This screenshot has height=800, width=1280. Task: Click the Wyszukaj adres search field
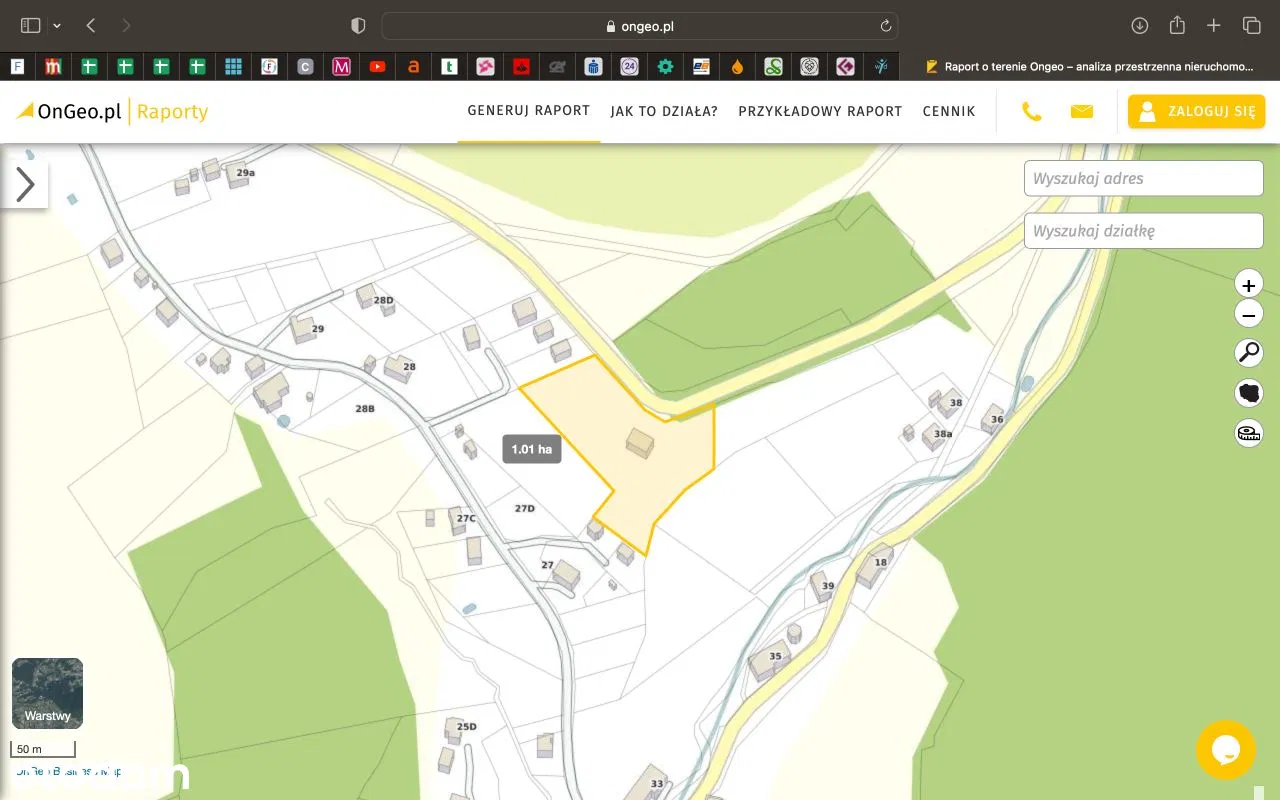click(x=1143, y=179)
